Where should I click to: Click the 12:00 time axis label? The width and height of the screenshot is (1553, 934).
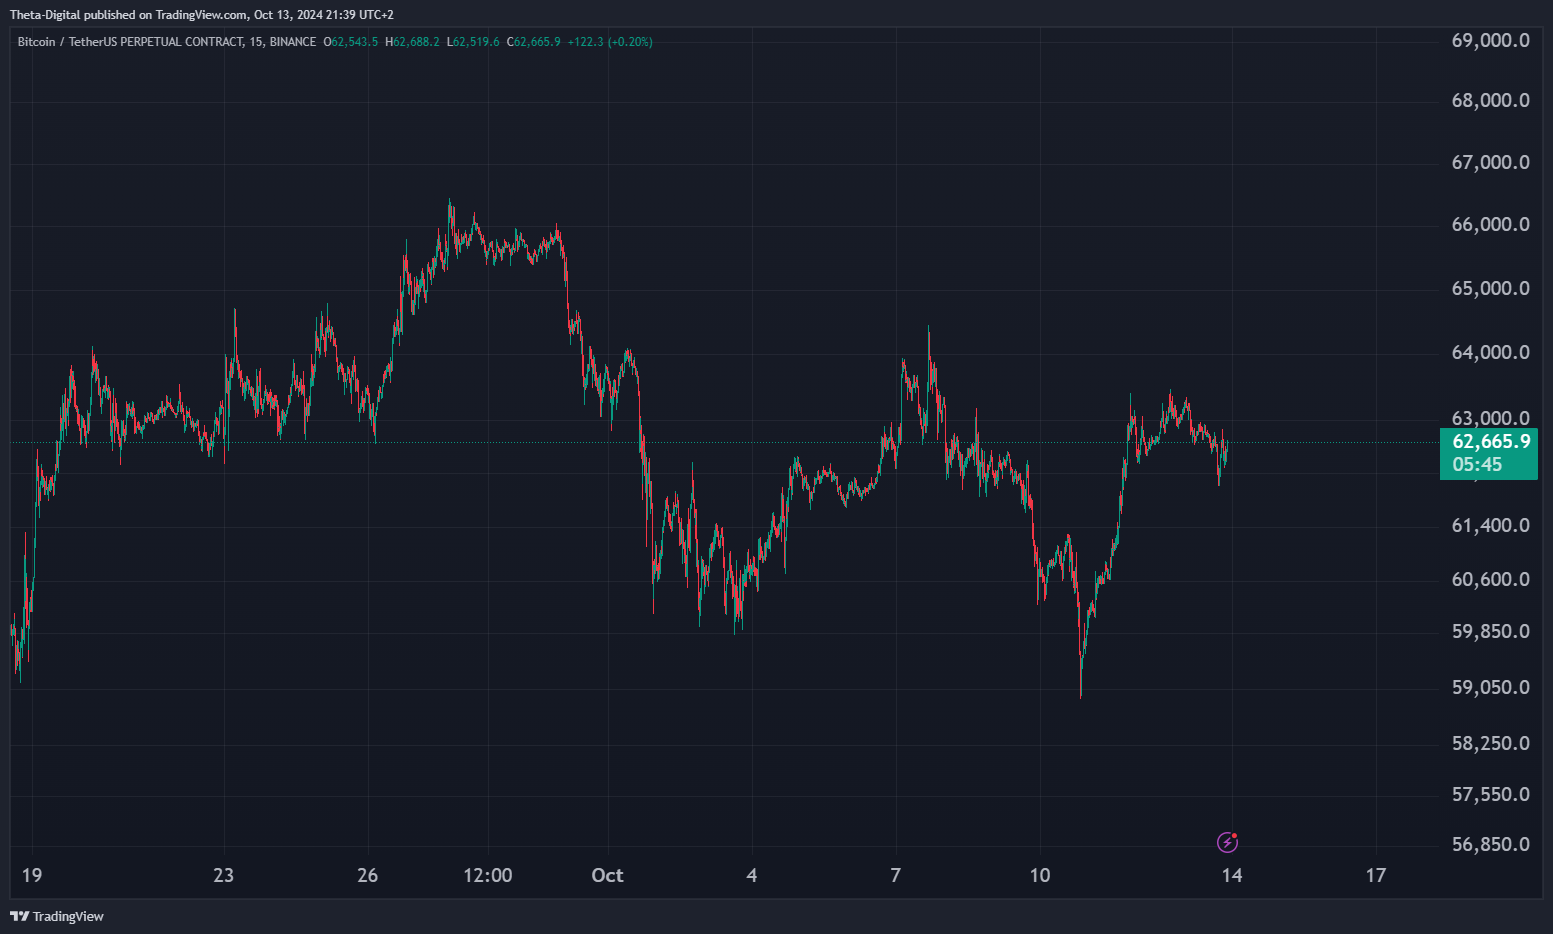pyautogui.click(x=488, y=875)
